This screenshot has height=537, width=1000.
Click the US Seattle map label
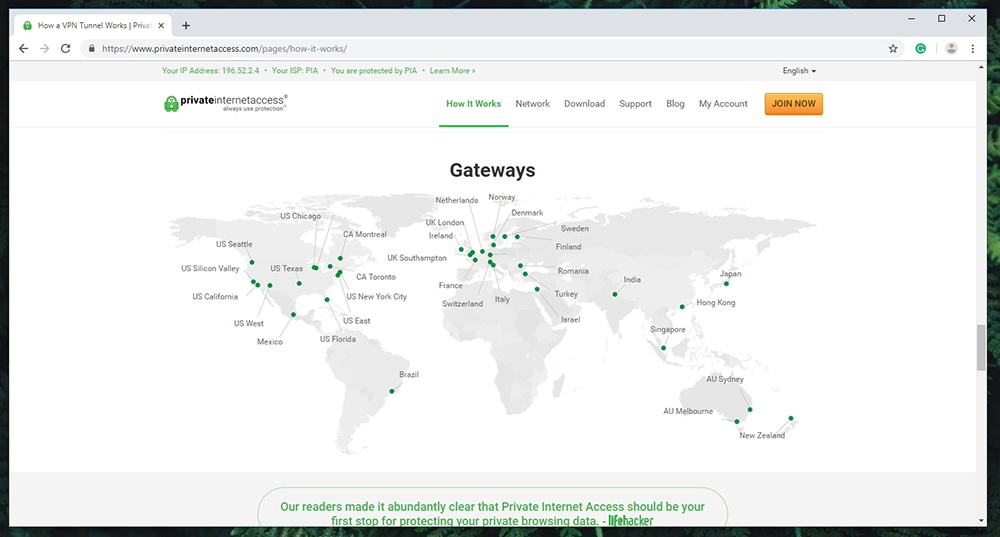(234, 244)
